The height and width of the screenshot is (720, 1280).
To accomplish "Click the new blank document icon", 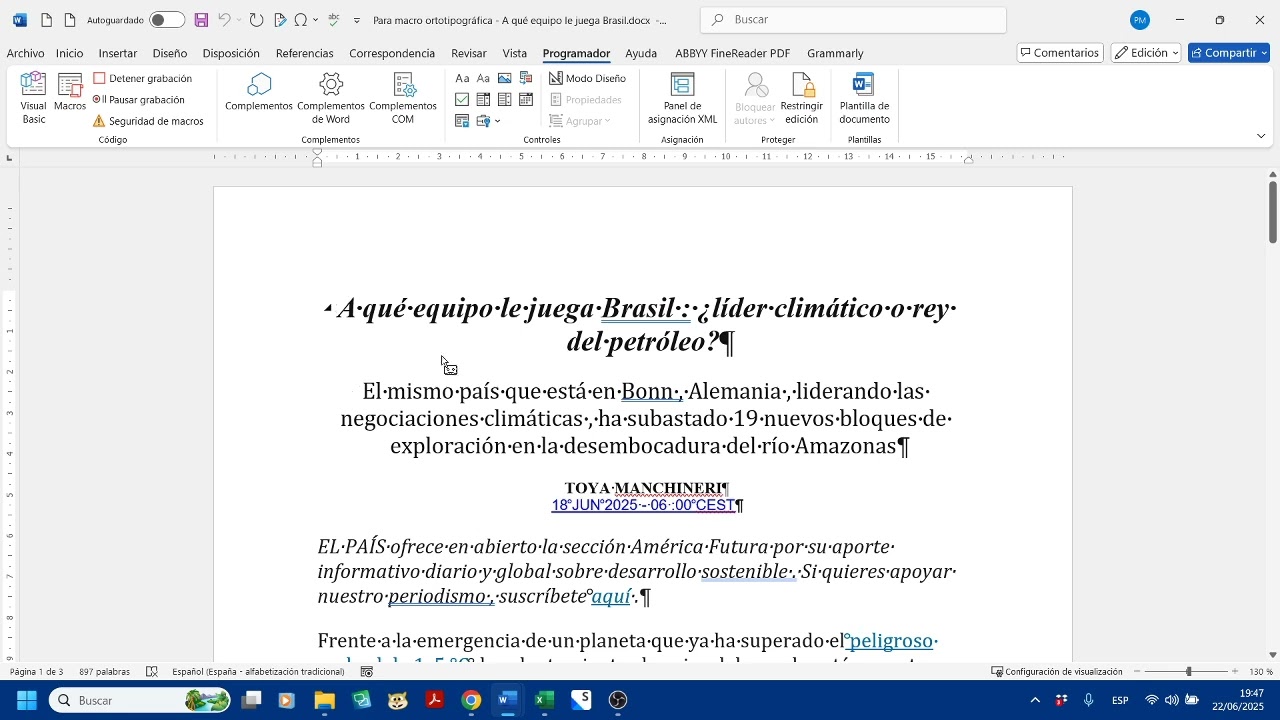I will click(x=46, y=20).
